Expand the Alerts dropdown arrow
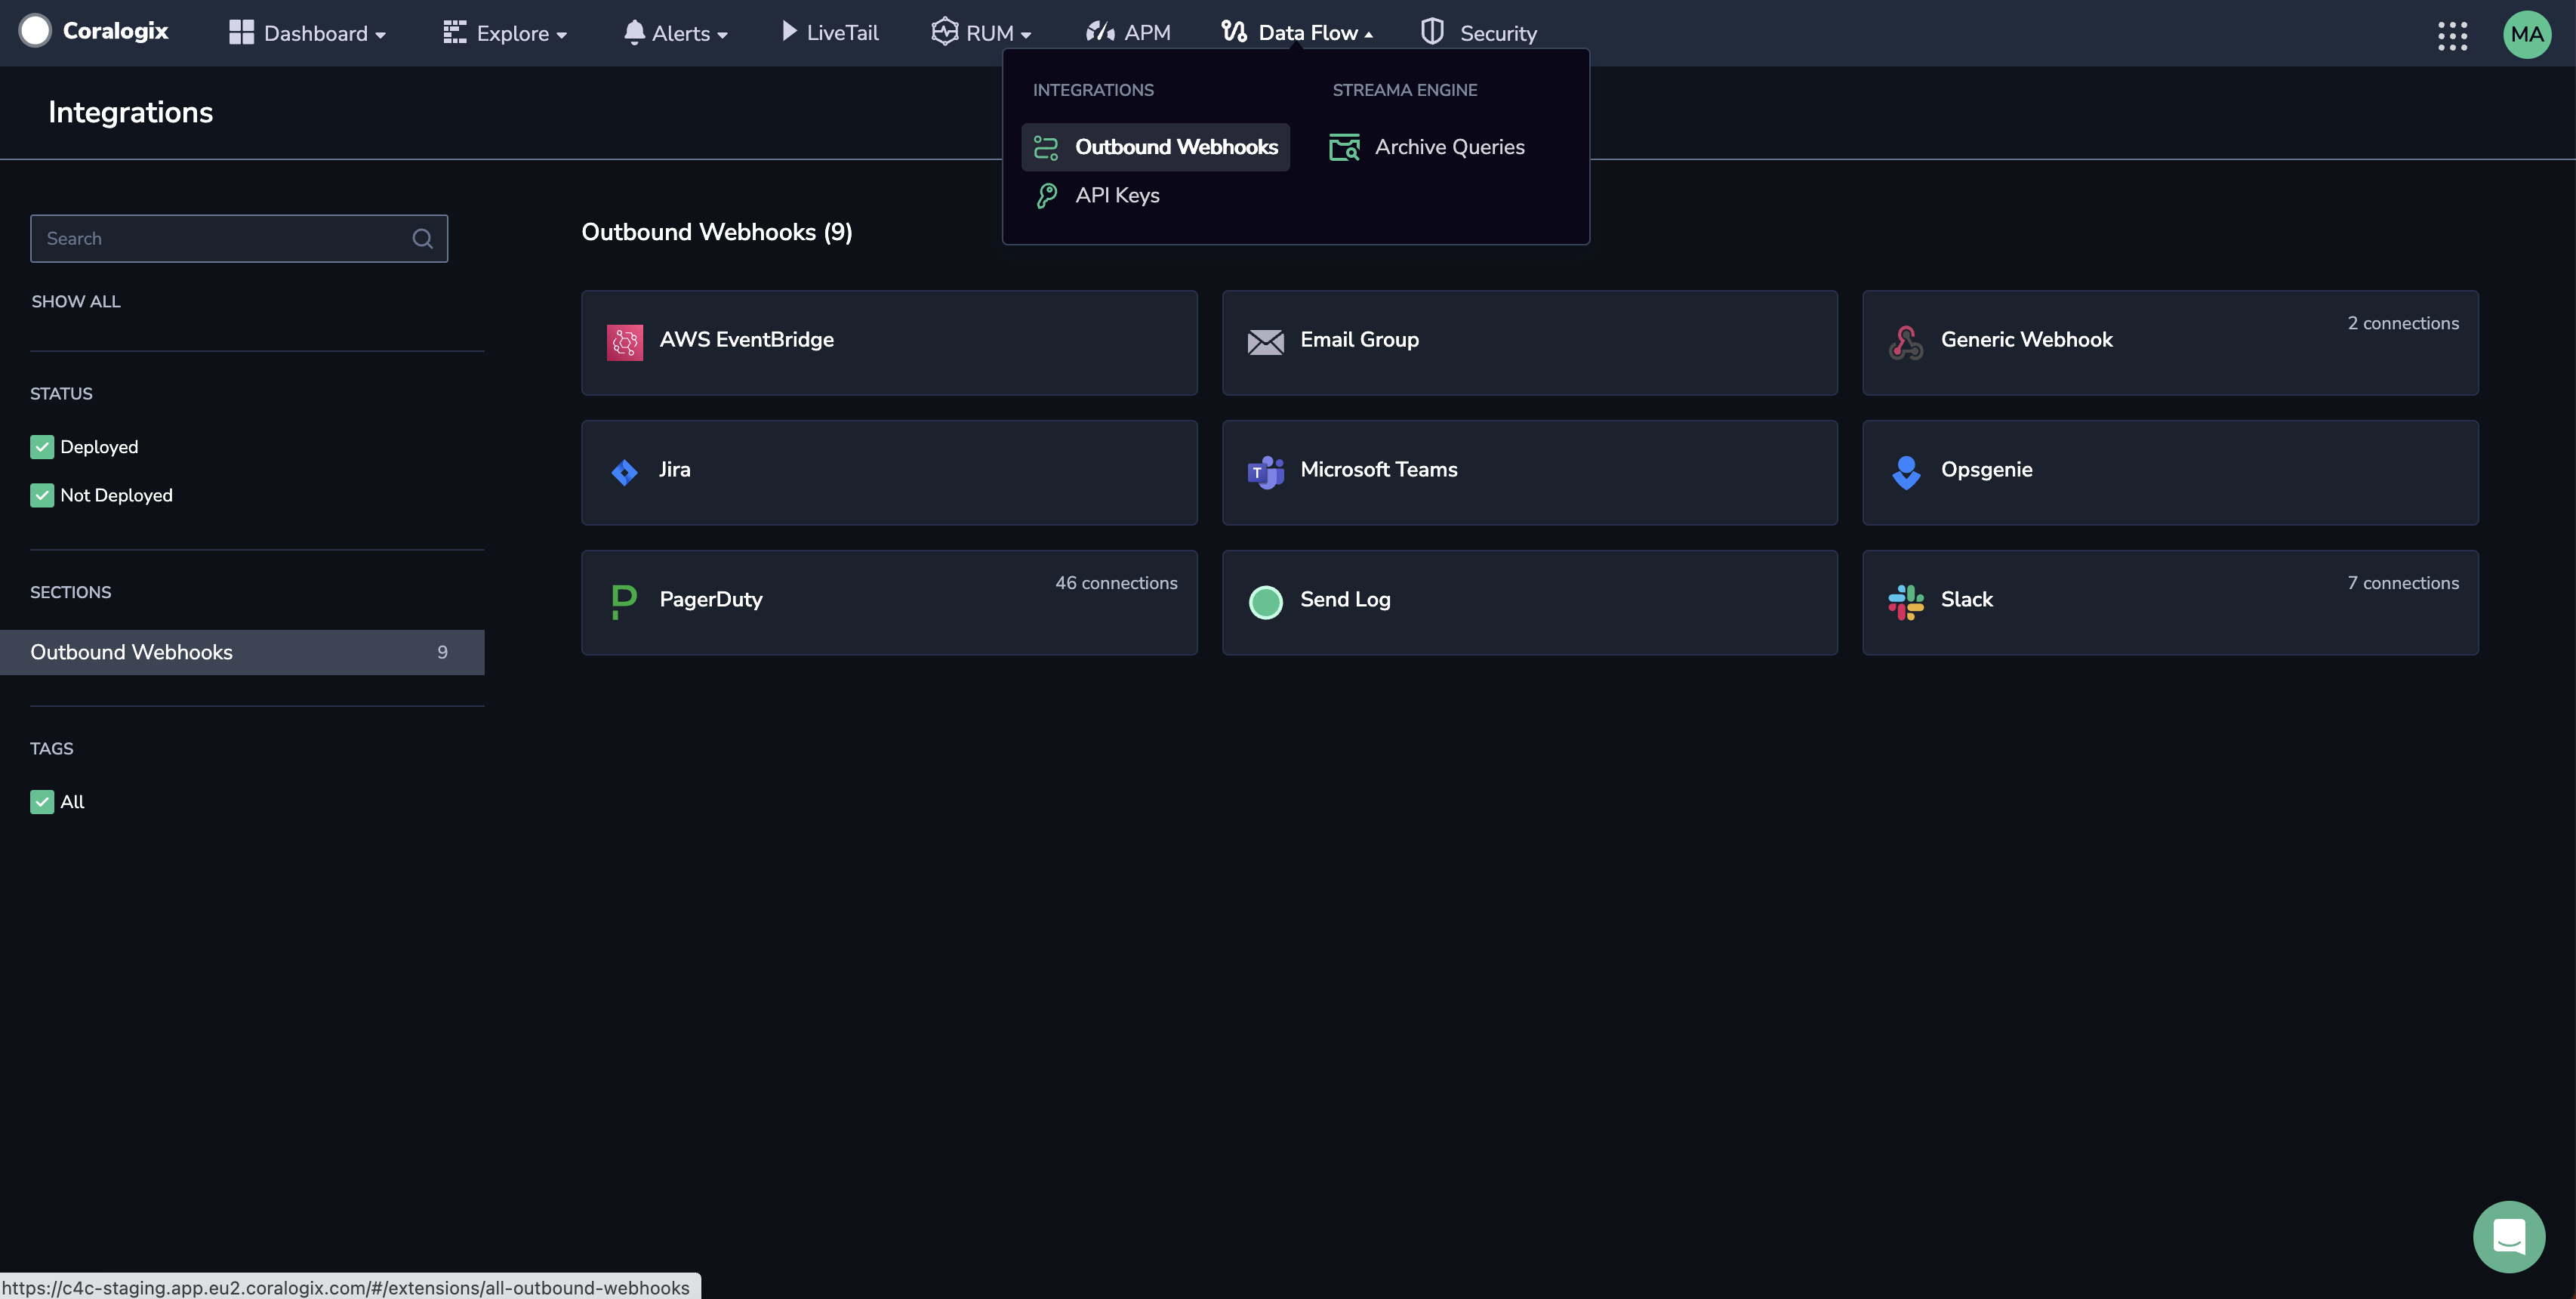Viewport: 2576px width, 1299px height. coord(722,35)
